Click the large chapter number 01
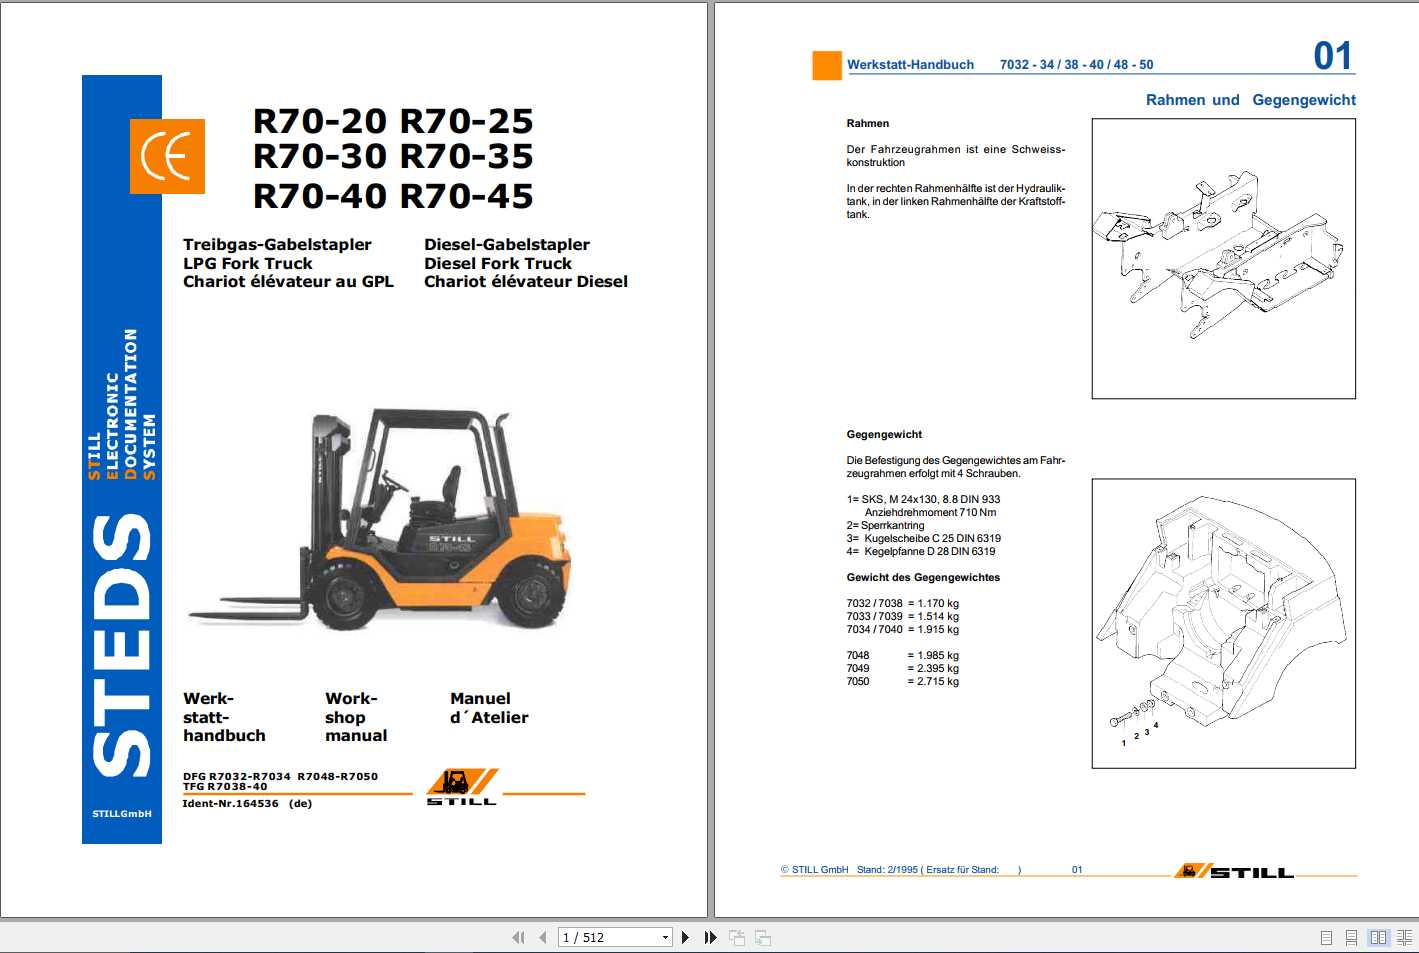 click(1333, 56)
